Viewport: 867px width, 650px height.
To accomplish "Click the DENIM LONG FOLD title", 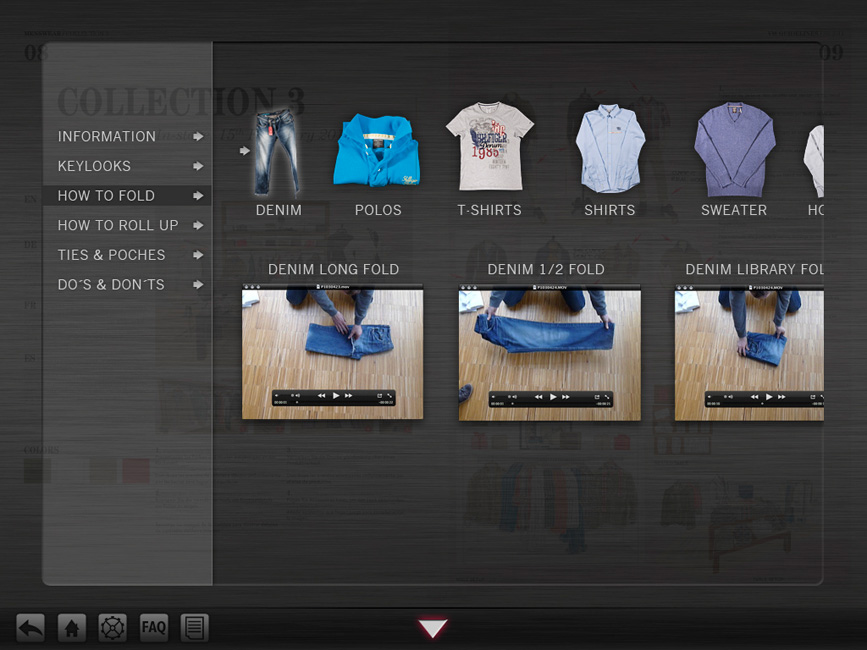I will click(333, 269).
